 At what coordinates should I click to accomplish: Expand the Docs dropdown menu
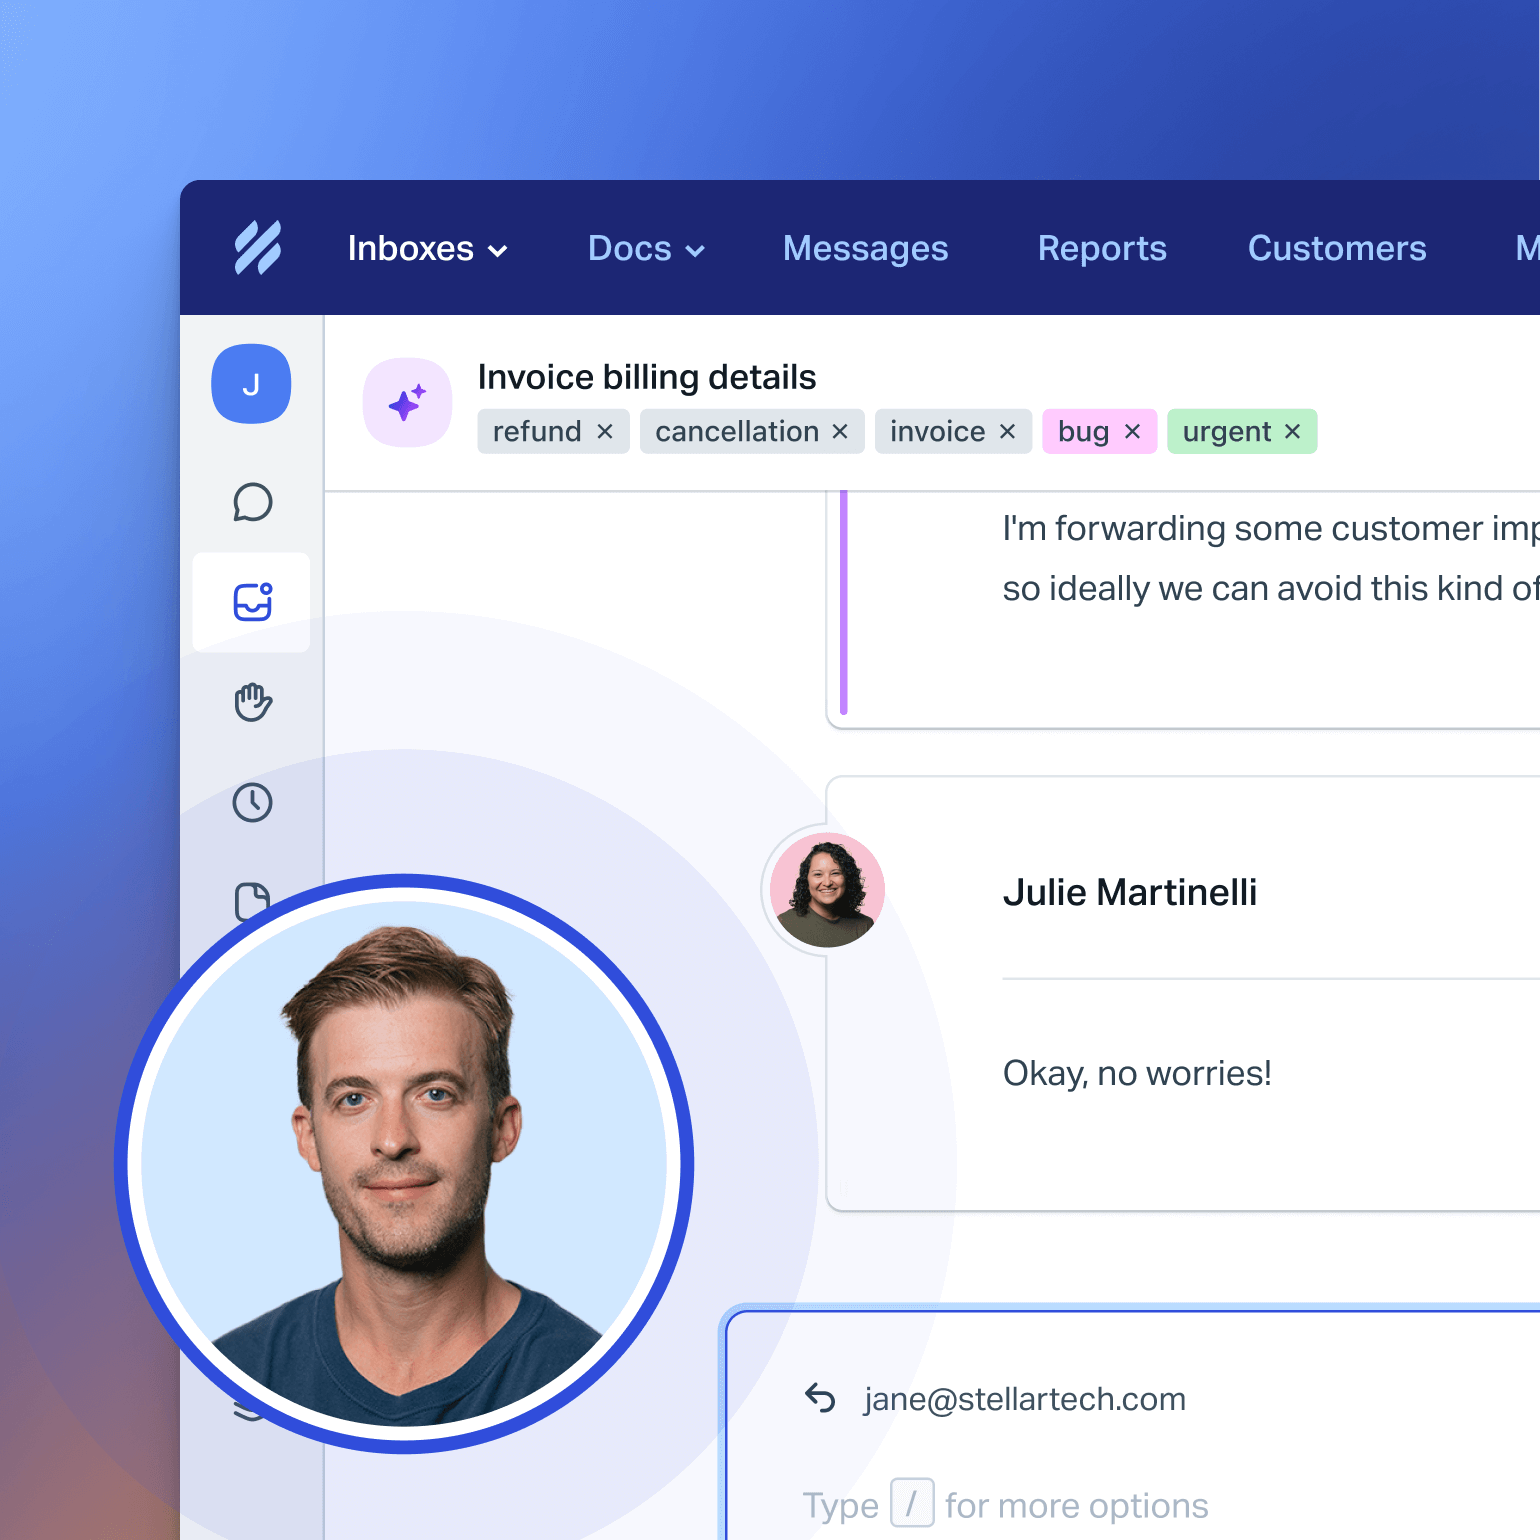point(646,248)
